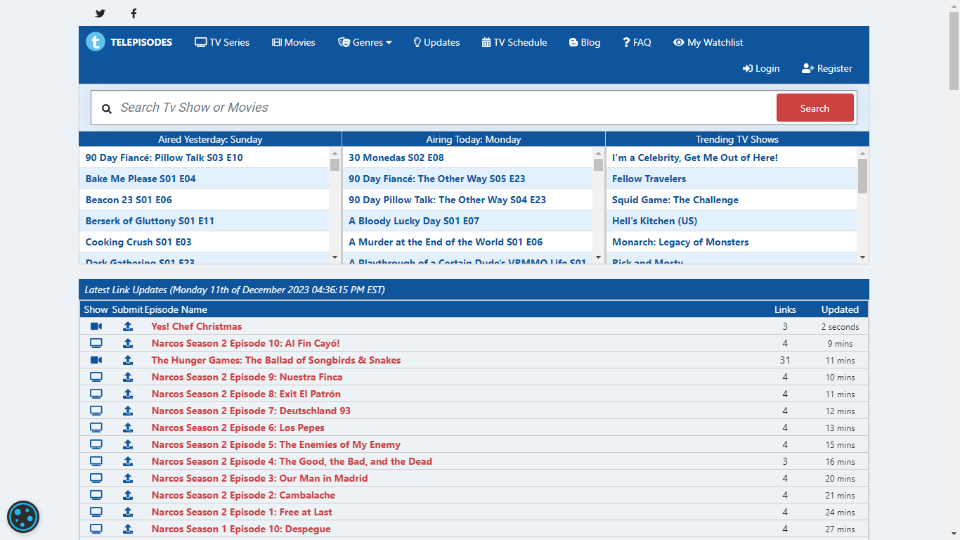This screenshot has height=540, width=960.
Task: Open Bake Me Please S01 E04
Action: coord(141,179)
